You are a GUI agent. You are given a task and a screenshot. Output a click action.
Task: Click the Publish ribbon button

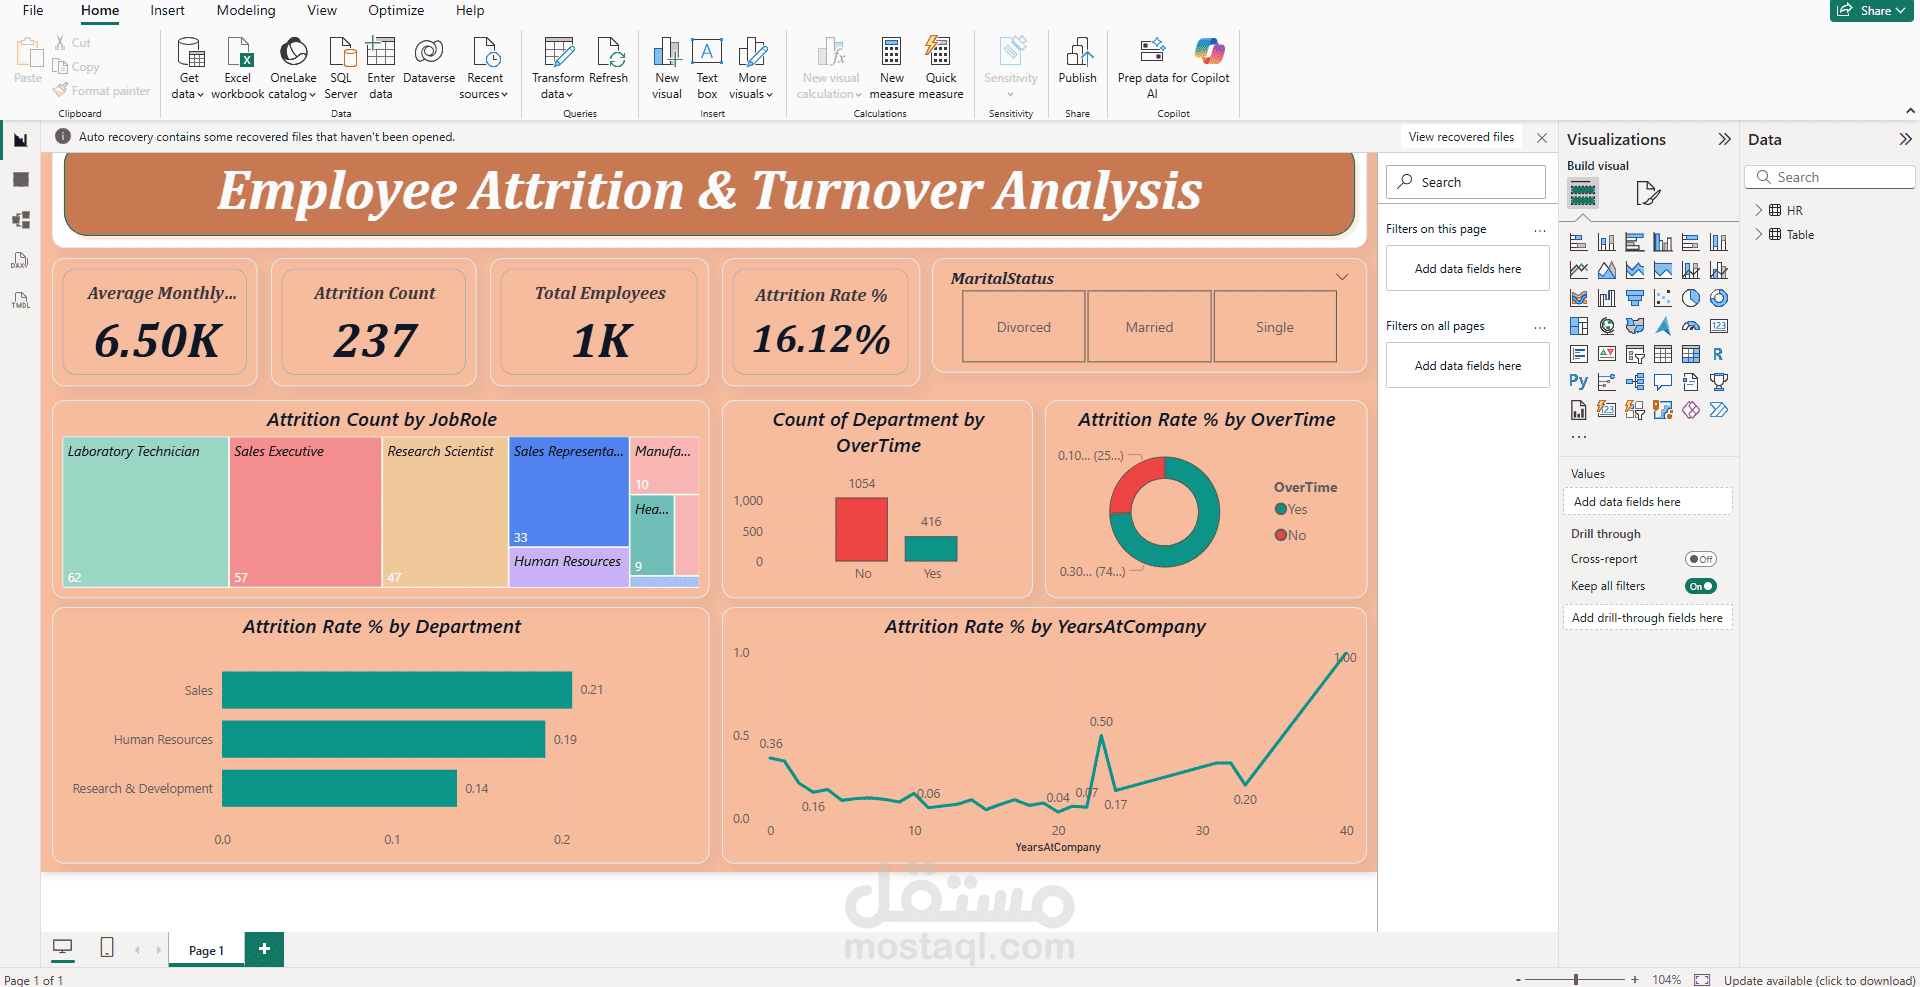pos(1077,62)
